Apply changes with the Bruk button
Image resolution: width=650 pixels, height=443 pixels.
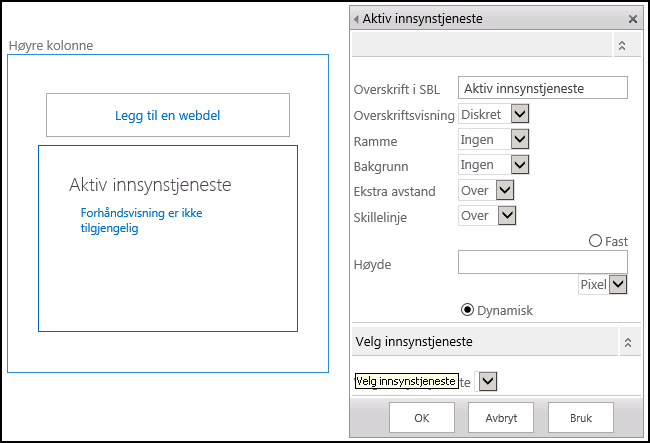[x=581, y=418]
